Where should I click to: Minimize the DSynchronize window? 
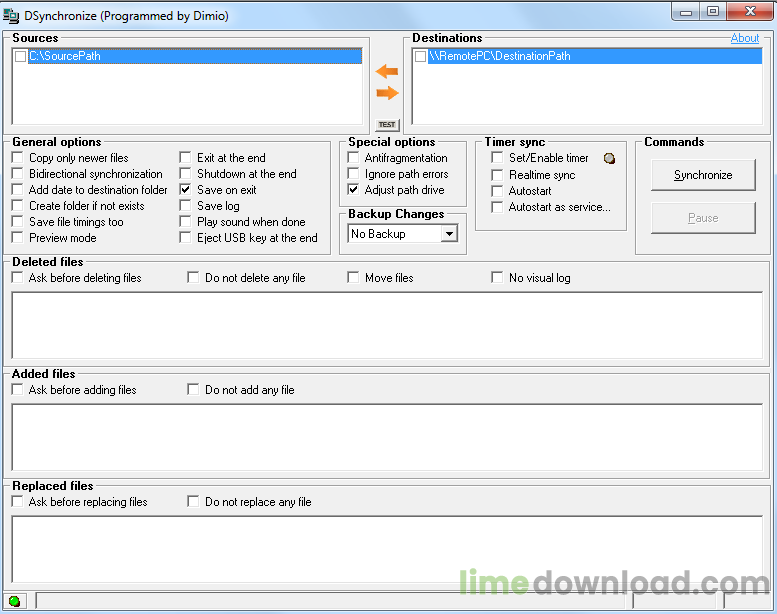pyautogui.click(x=686, y=11)
